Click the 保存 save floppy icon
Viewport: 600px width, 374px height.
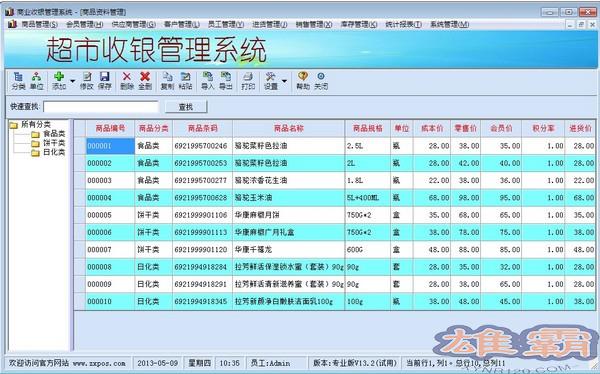(x=104, y=77)
